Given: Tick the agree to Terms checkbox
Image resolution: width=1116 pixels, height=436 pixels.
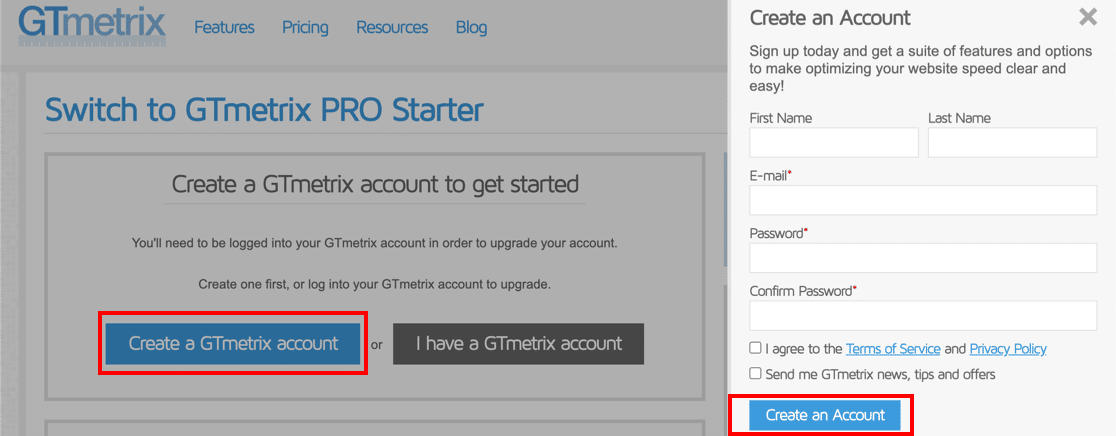Looking at the screenshot, I should pyautogui.click(x=755, y=349).
